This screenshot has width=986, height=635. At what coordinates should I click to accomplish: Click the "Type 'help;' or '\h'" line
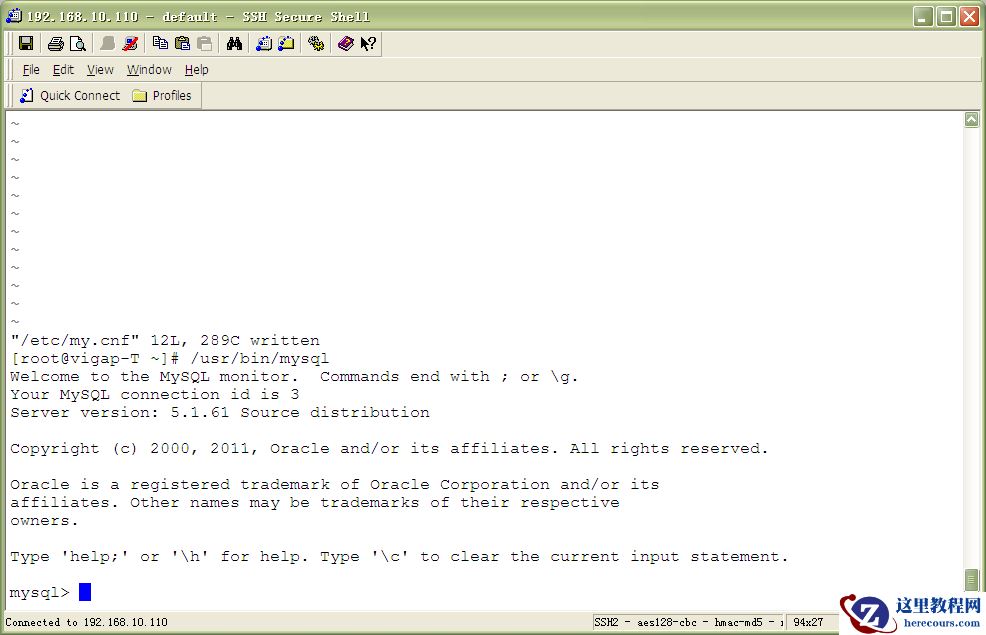399,557
